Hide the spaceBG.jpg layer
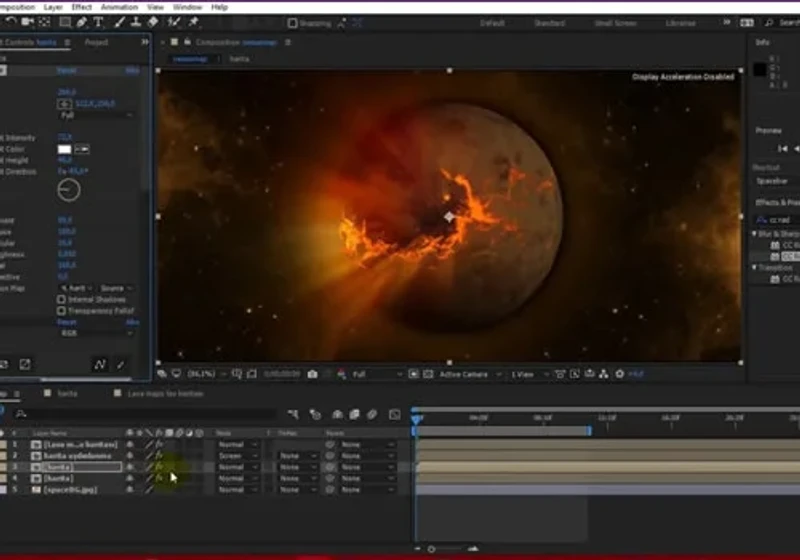This screenshot has width=800, height=560. pos(130,490)
